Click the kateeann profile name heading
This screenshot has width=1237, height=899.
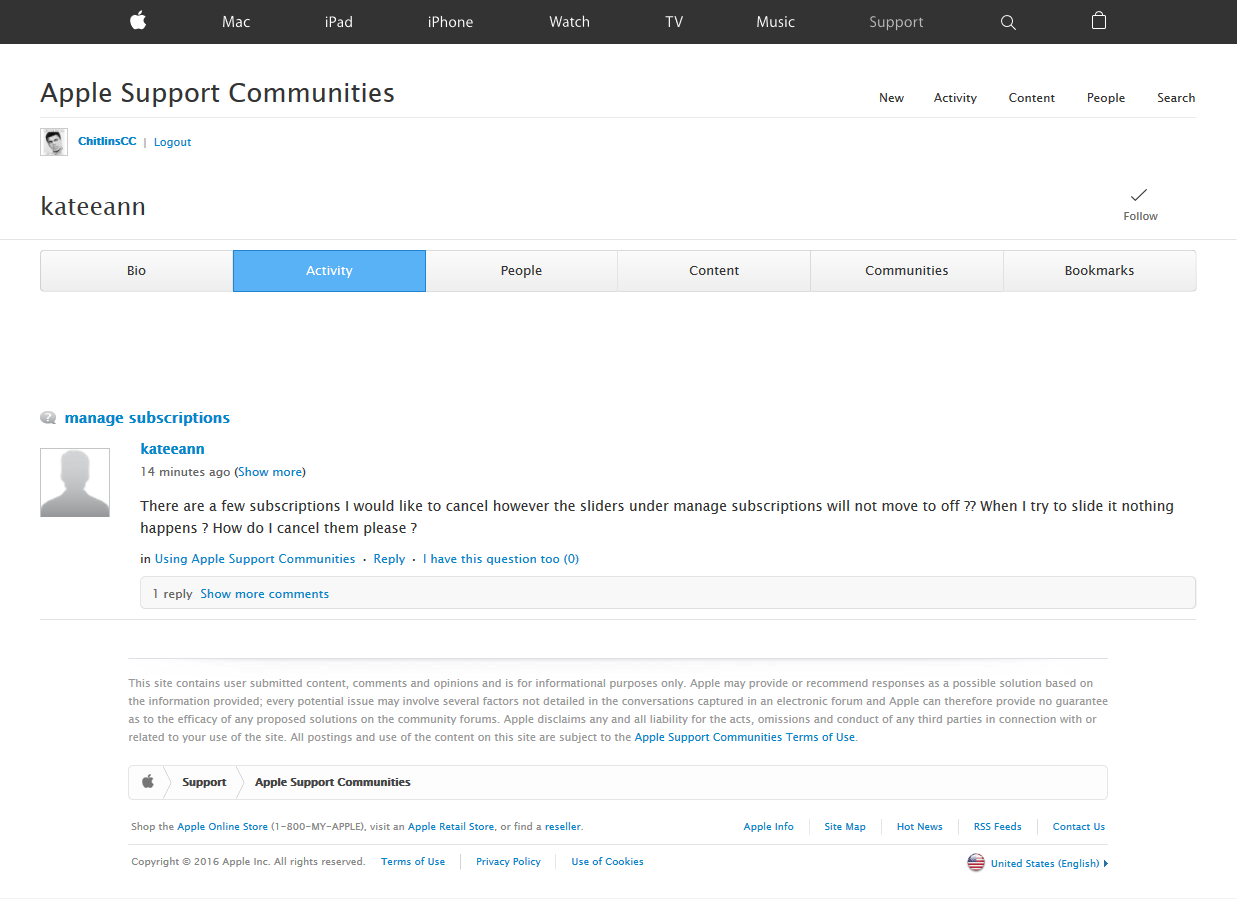click(93, 207)
